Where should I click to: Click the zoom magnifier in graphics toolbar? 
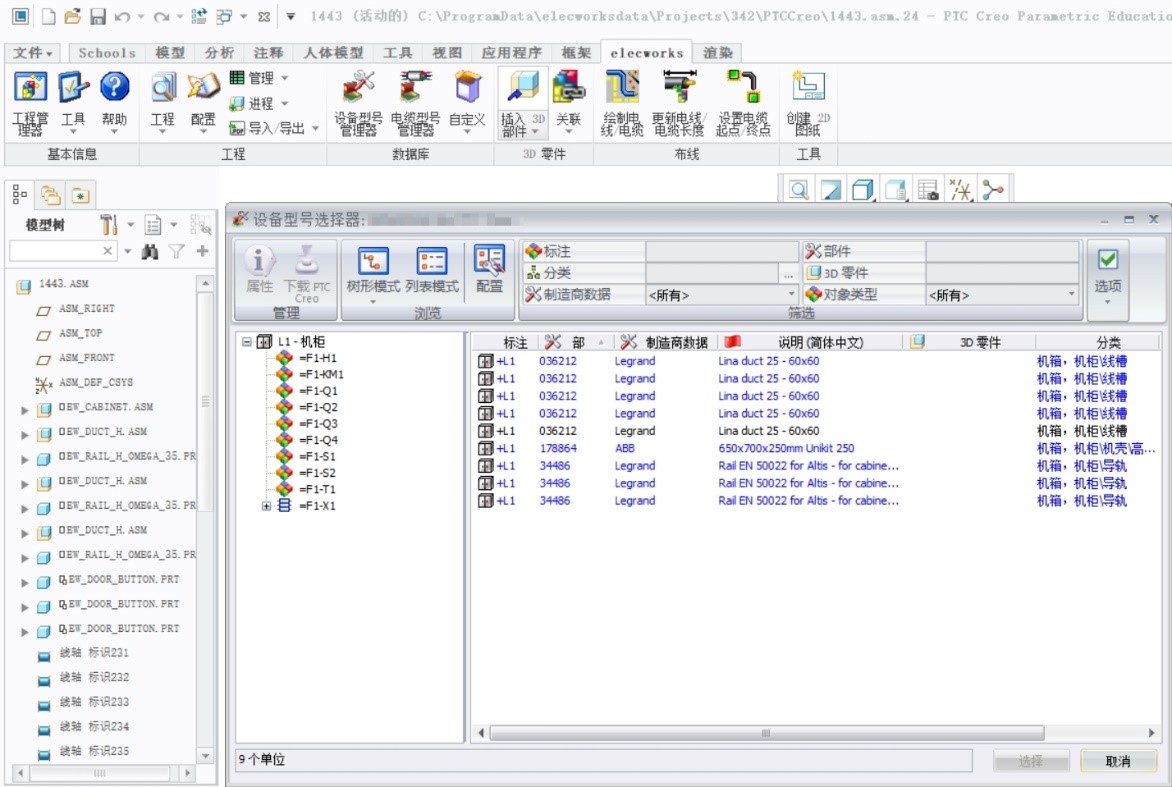point(798,191)
